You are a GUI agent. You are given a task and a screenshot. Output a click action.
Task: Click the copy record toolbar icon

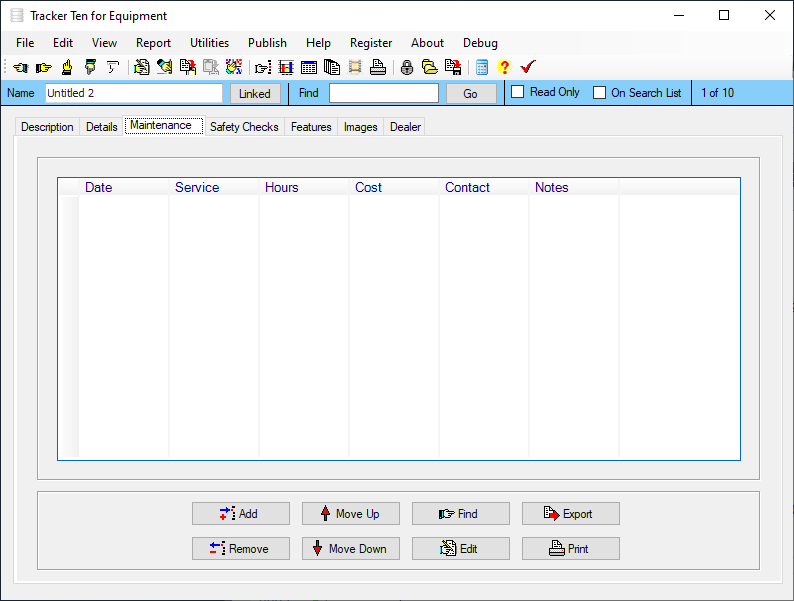point(188,67)
